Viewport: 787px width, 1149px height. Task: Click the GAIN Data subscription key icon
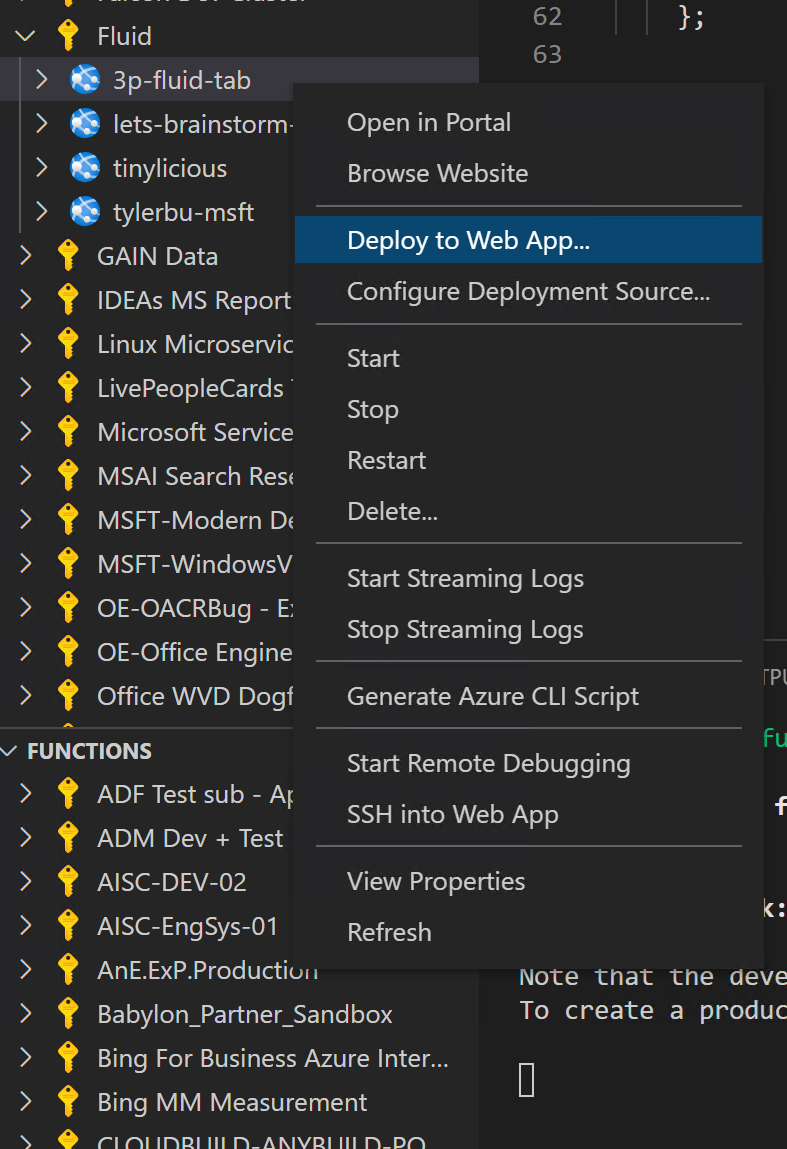coord(69,256)
